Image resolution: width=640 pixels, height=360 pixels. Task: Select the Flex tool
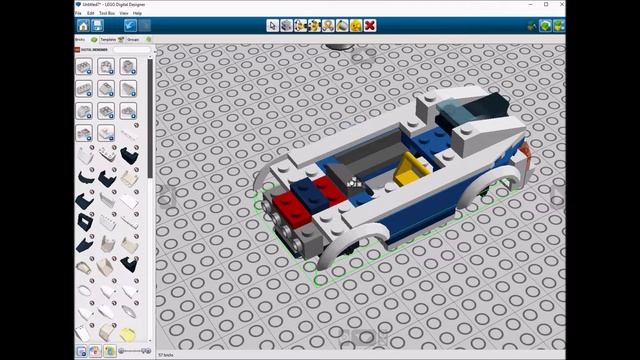point(328,26)
